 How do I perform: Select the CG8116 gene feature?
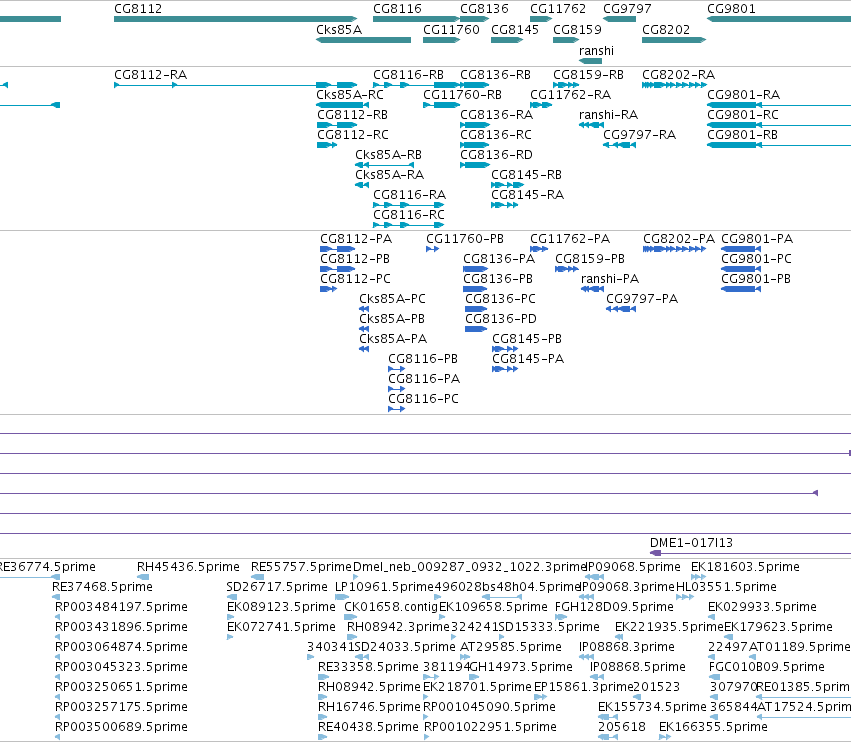(416, 19)
